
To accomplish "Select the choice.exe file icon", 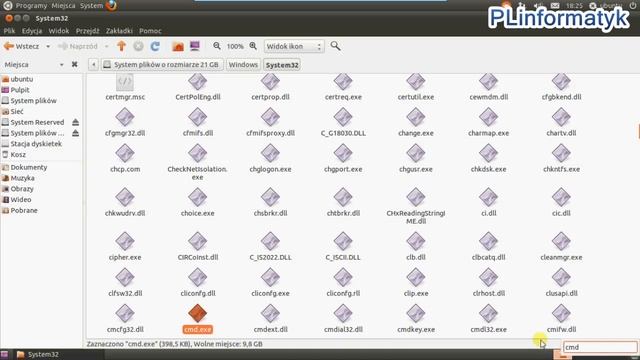I will point(198,198).
